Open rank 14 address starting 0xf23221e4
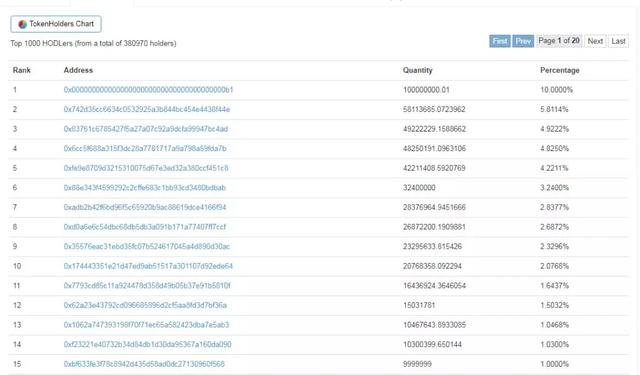The height and width of the screenshot is (375, 640). tap(147, 344)
